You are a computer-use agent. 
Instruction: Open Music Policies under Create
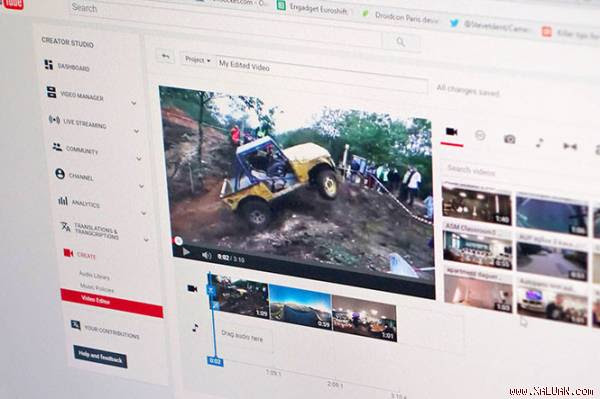pyautogui.click(x=97, y=287)
